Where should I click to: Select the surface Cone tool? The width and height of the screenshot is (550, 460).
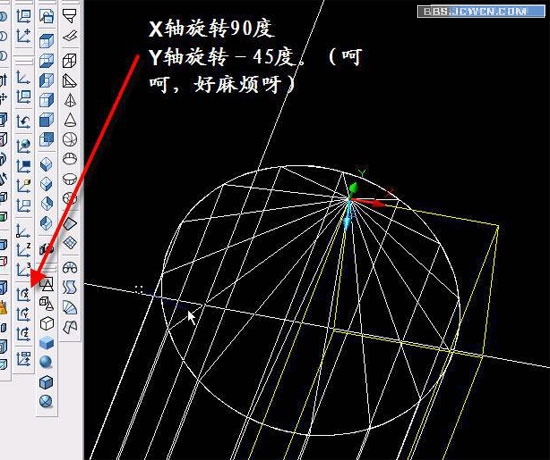[69, 120]
